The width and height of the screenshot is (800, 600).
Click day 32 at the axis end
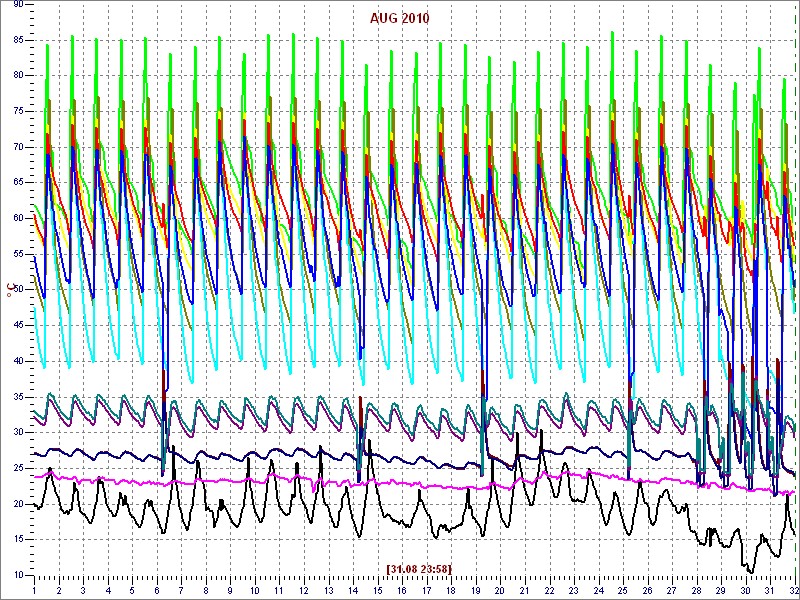click(793, 591)
